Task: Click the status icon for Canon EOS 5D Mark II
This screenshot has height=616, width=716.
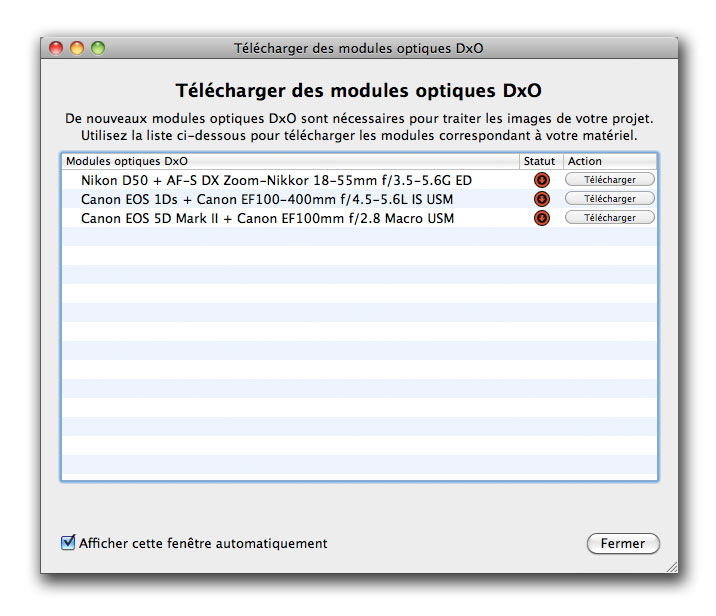Action: click(x=542, y=218)
